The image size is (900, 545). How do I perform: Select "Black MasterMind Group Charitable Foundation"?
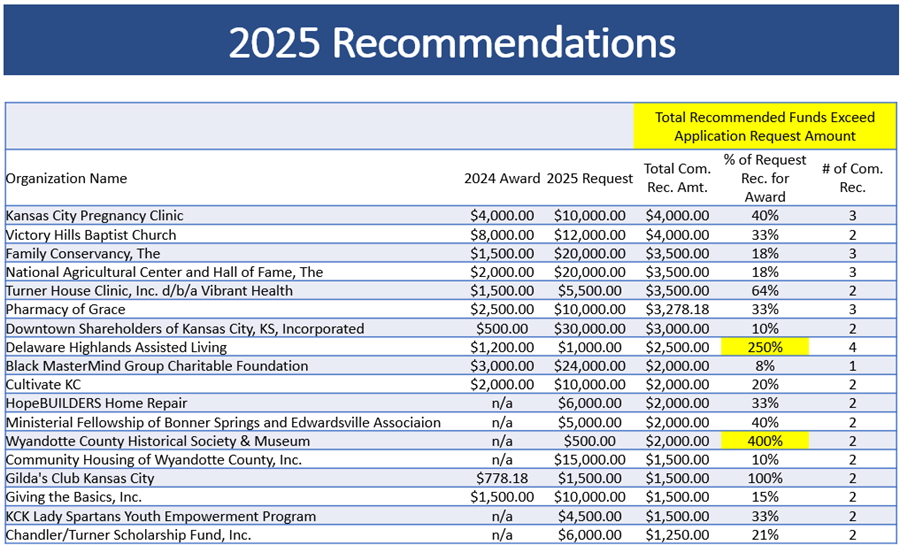click(157, 366)
